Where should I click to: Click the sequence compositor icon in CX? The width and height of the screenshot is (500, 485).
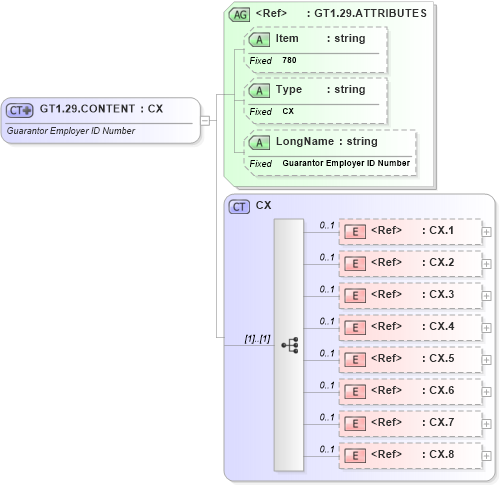click(x=290, y=345)
